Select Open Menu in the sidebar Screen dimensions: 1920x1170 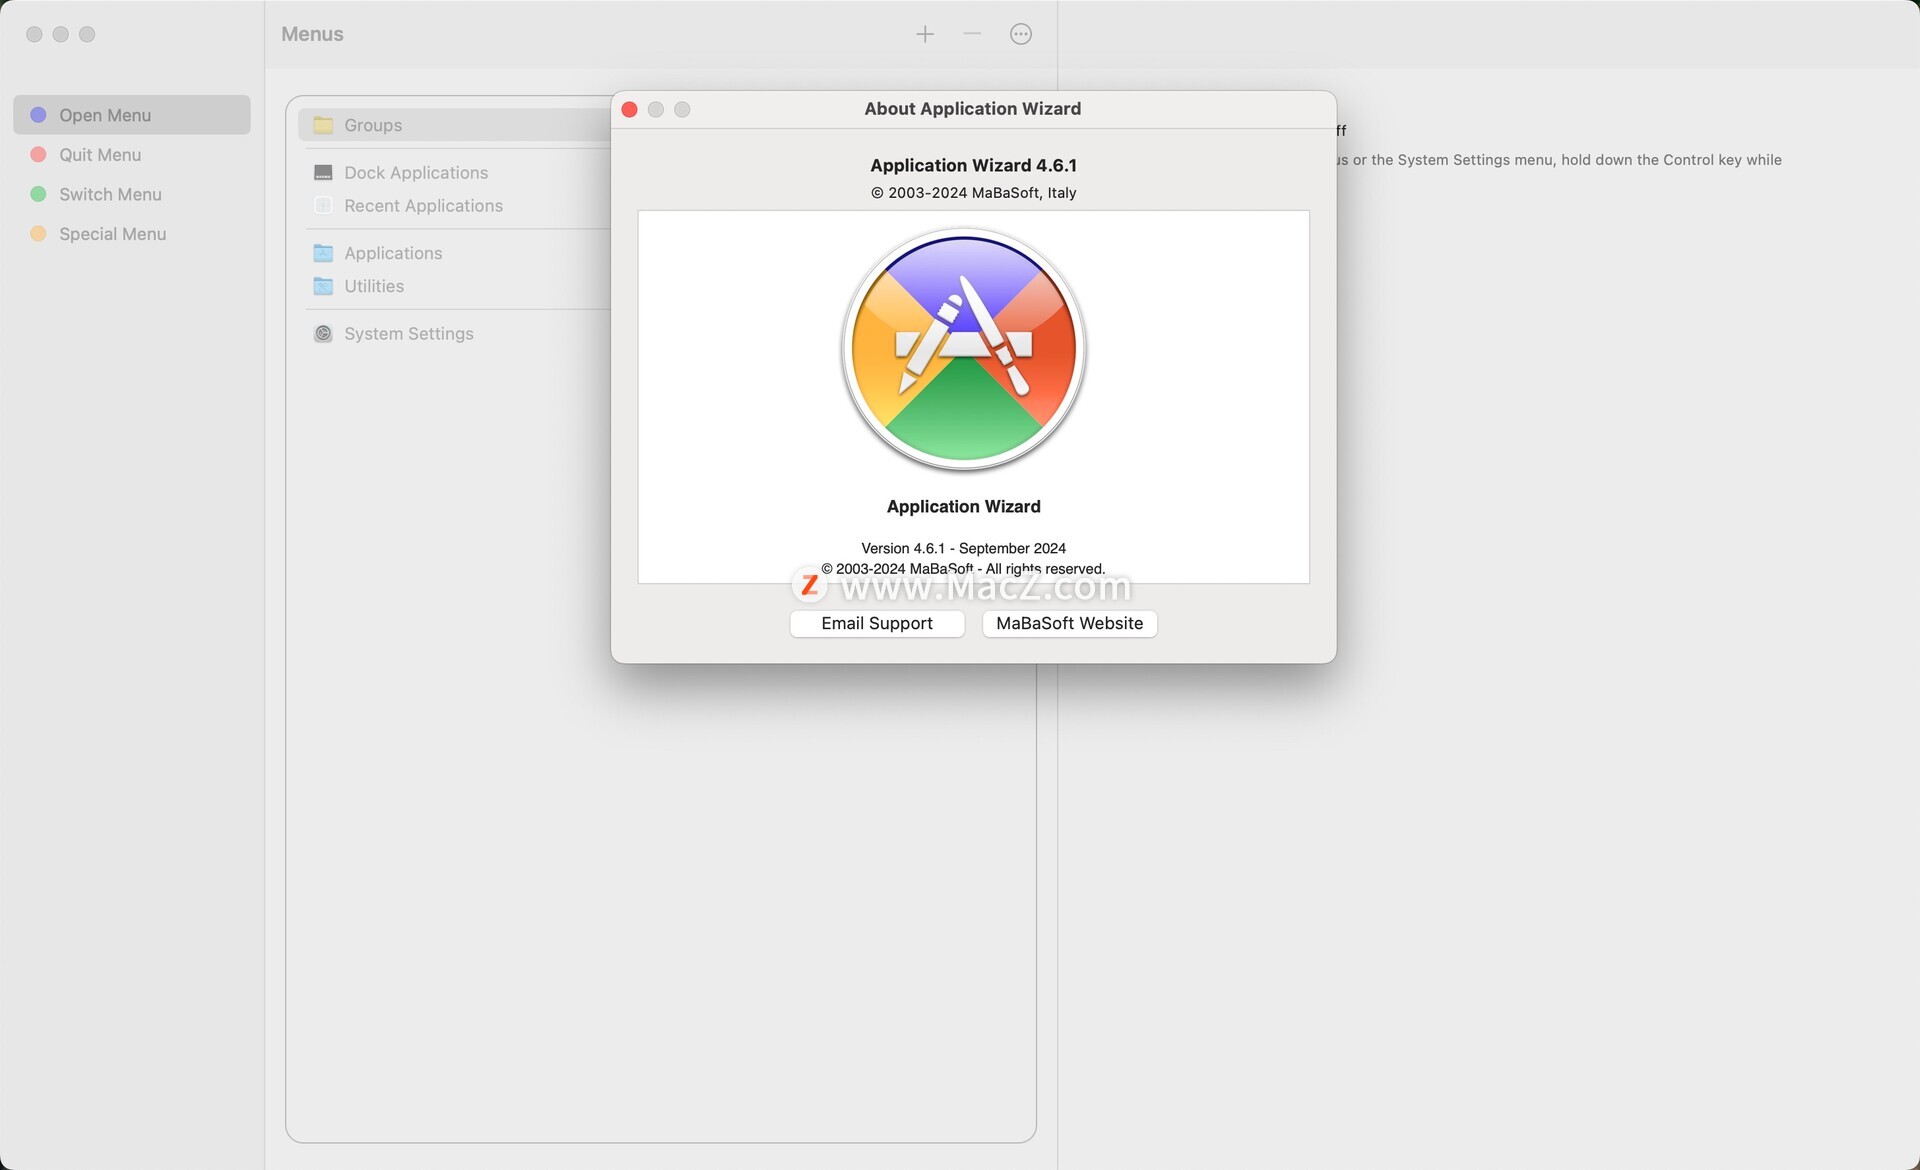132,115
